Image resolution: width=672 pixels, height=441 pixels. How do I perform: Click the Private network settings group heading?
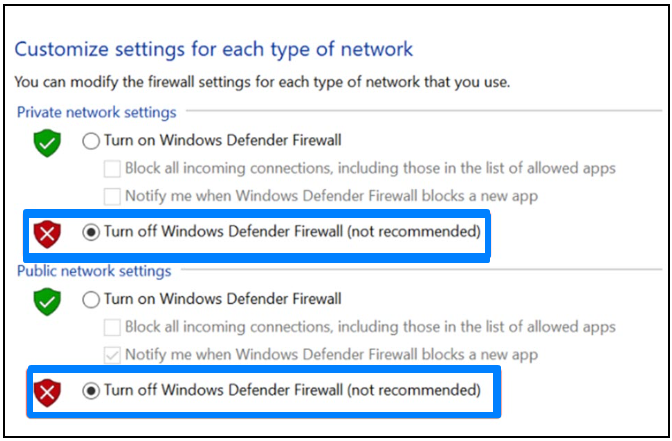pyautogui.click(x=96, y=113)
